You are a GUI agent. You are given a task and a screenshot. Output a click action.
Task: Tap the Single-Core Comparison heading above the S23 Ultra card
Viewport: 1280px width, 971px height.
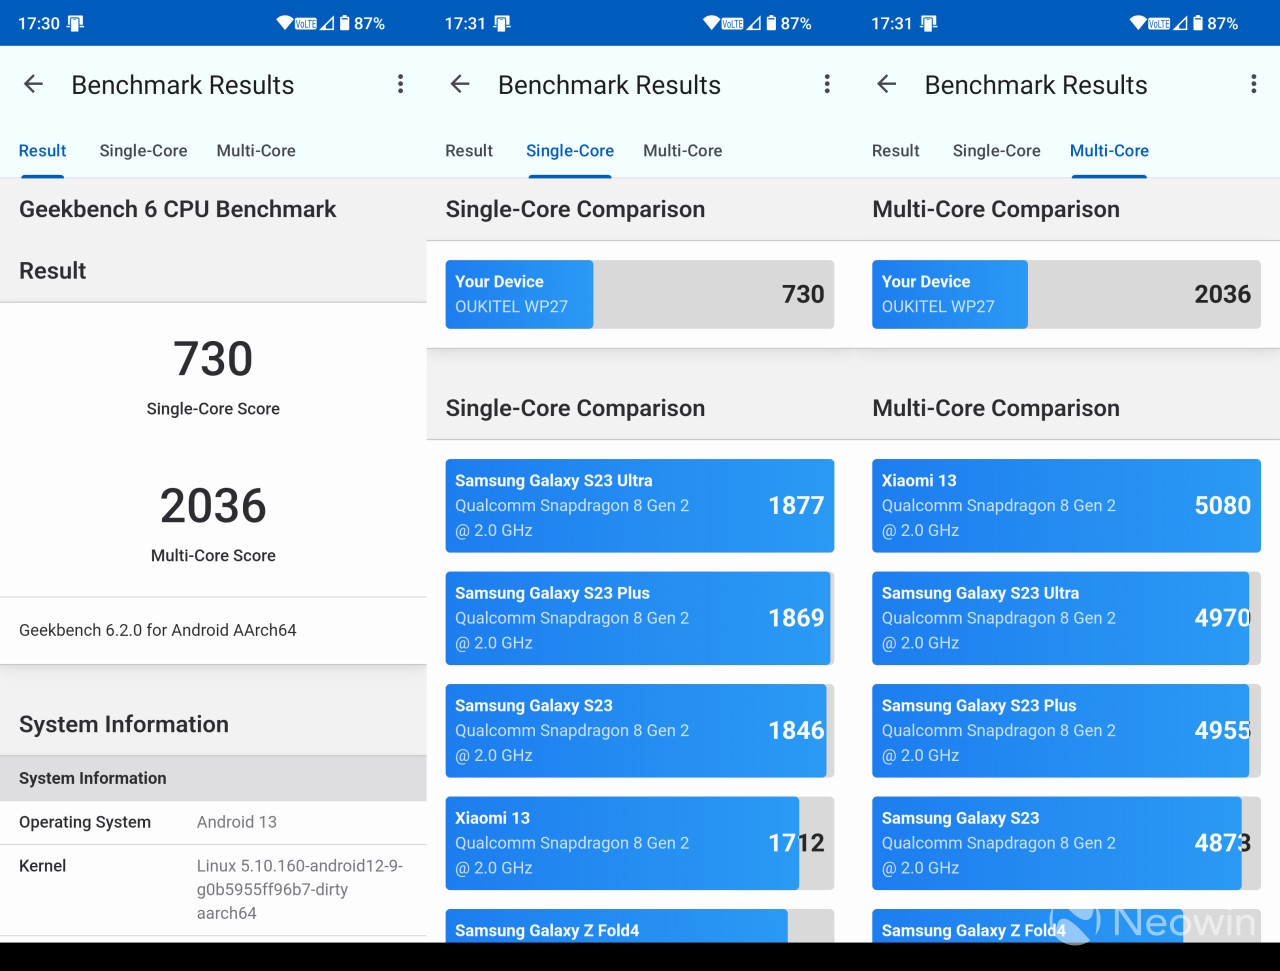tap(575, 408)
